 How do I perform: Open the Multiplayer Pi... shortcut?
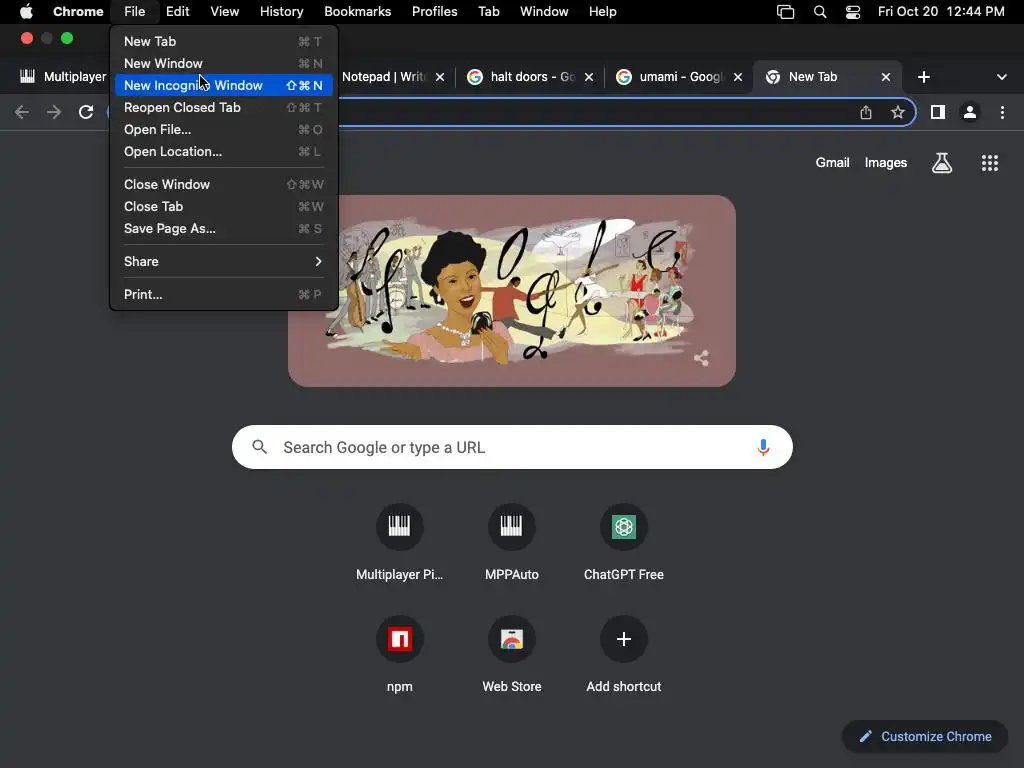tap(400, 543)
